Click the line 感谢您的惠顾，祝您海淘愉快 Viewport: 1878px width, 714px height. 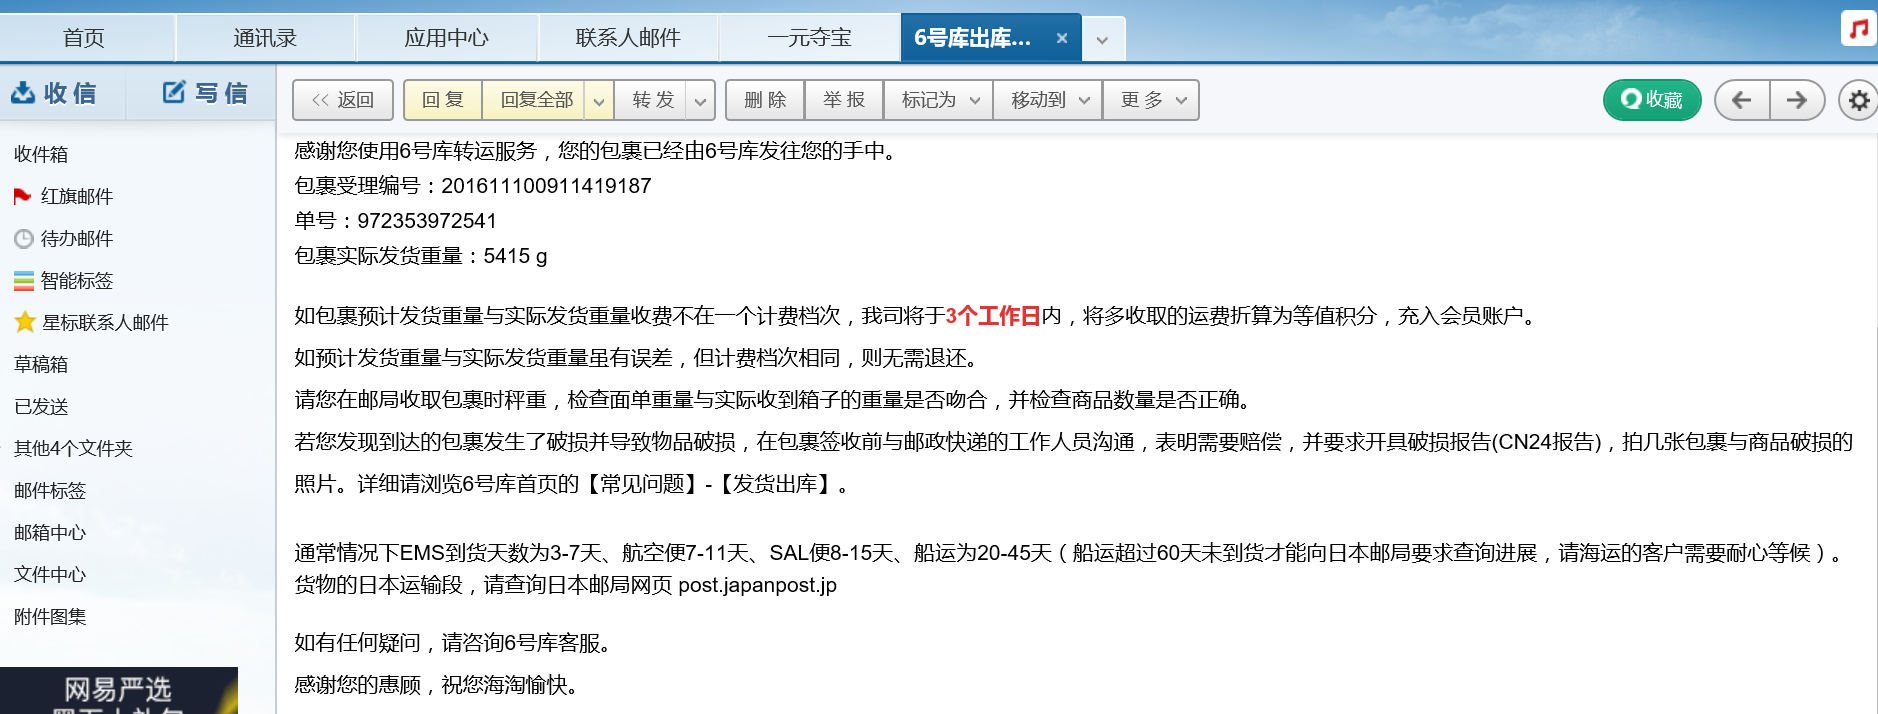point(436,685)
